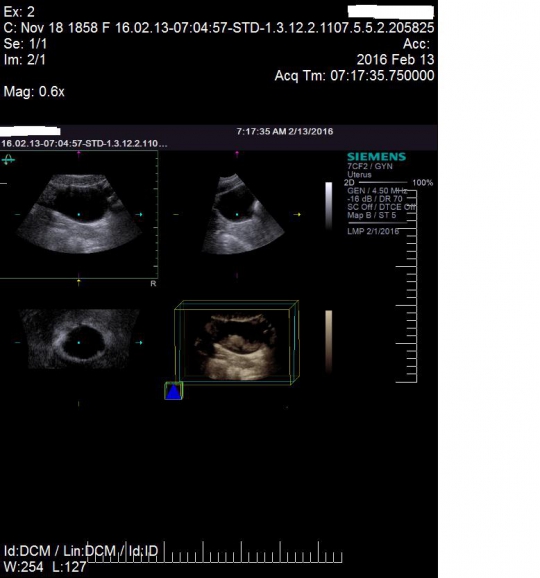540x578 pixels.
Task: Click the LMP 2/1/2016 label
Action: point(373,231)
